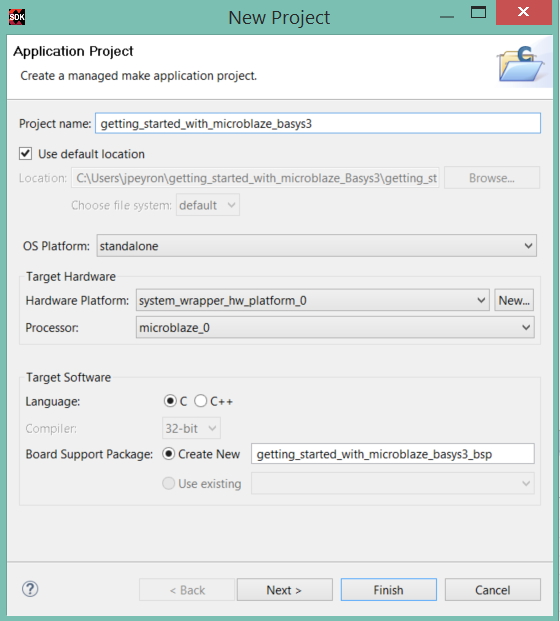Viewport: 560px width, 621px height.
Task: Toggle the Use default location checkbox
Action: tap(26, 154)
